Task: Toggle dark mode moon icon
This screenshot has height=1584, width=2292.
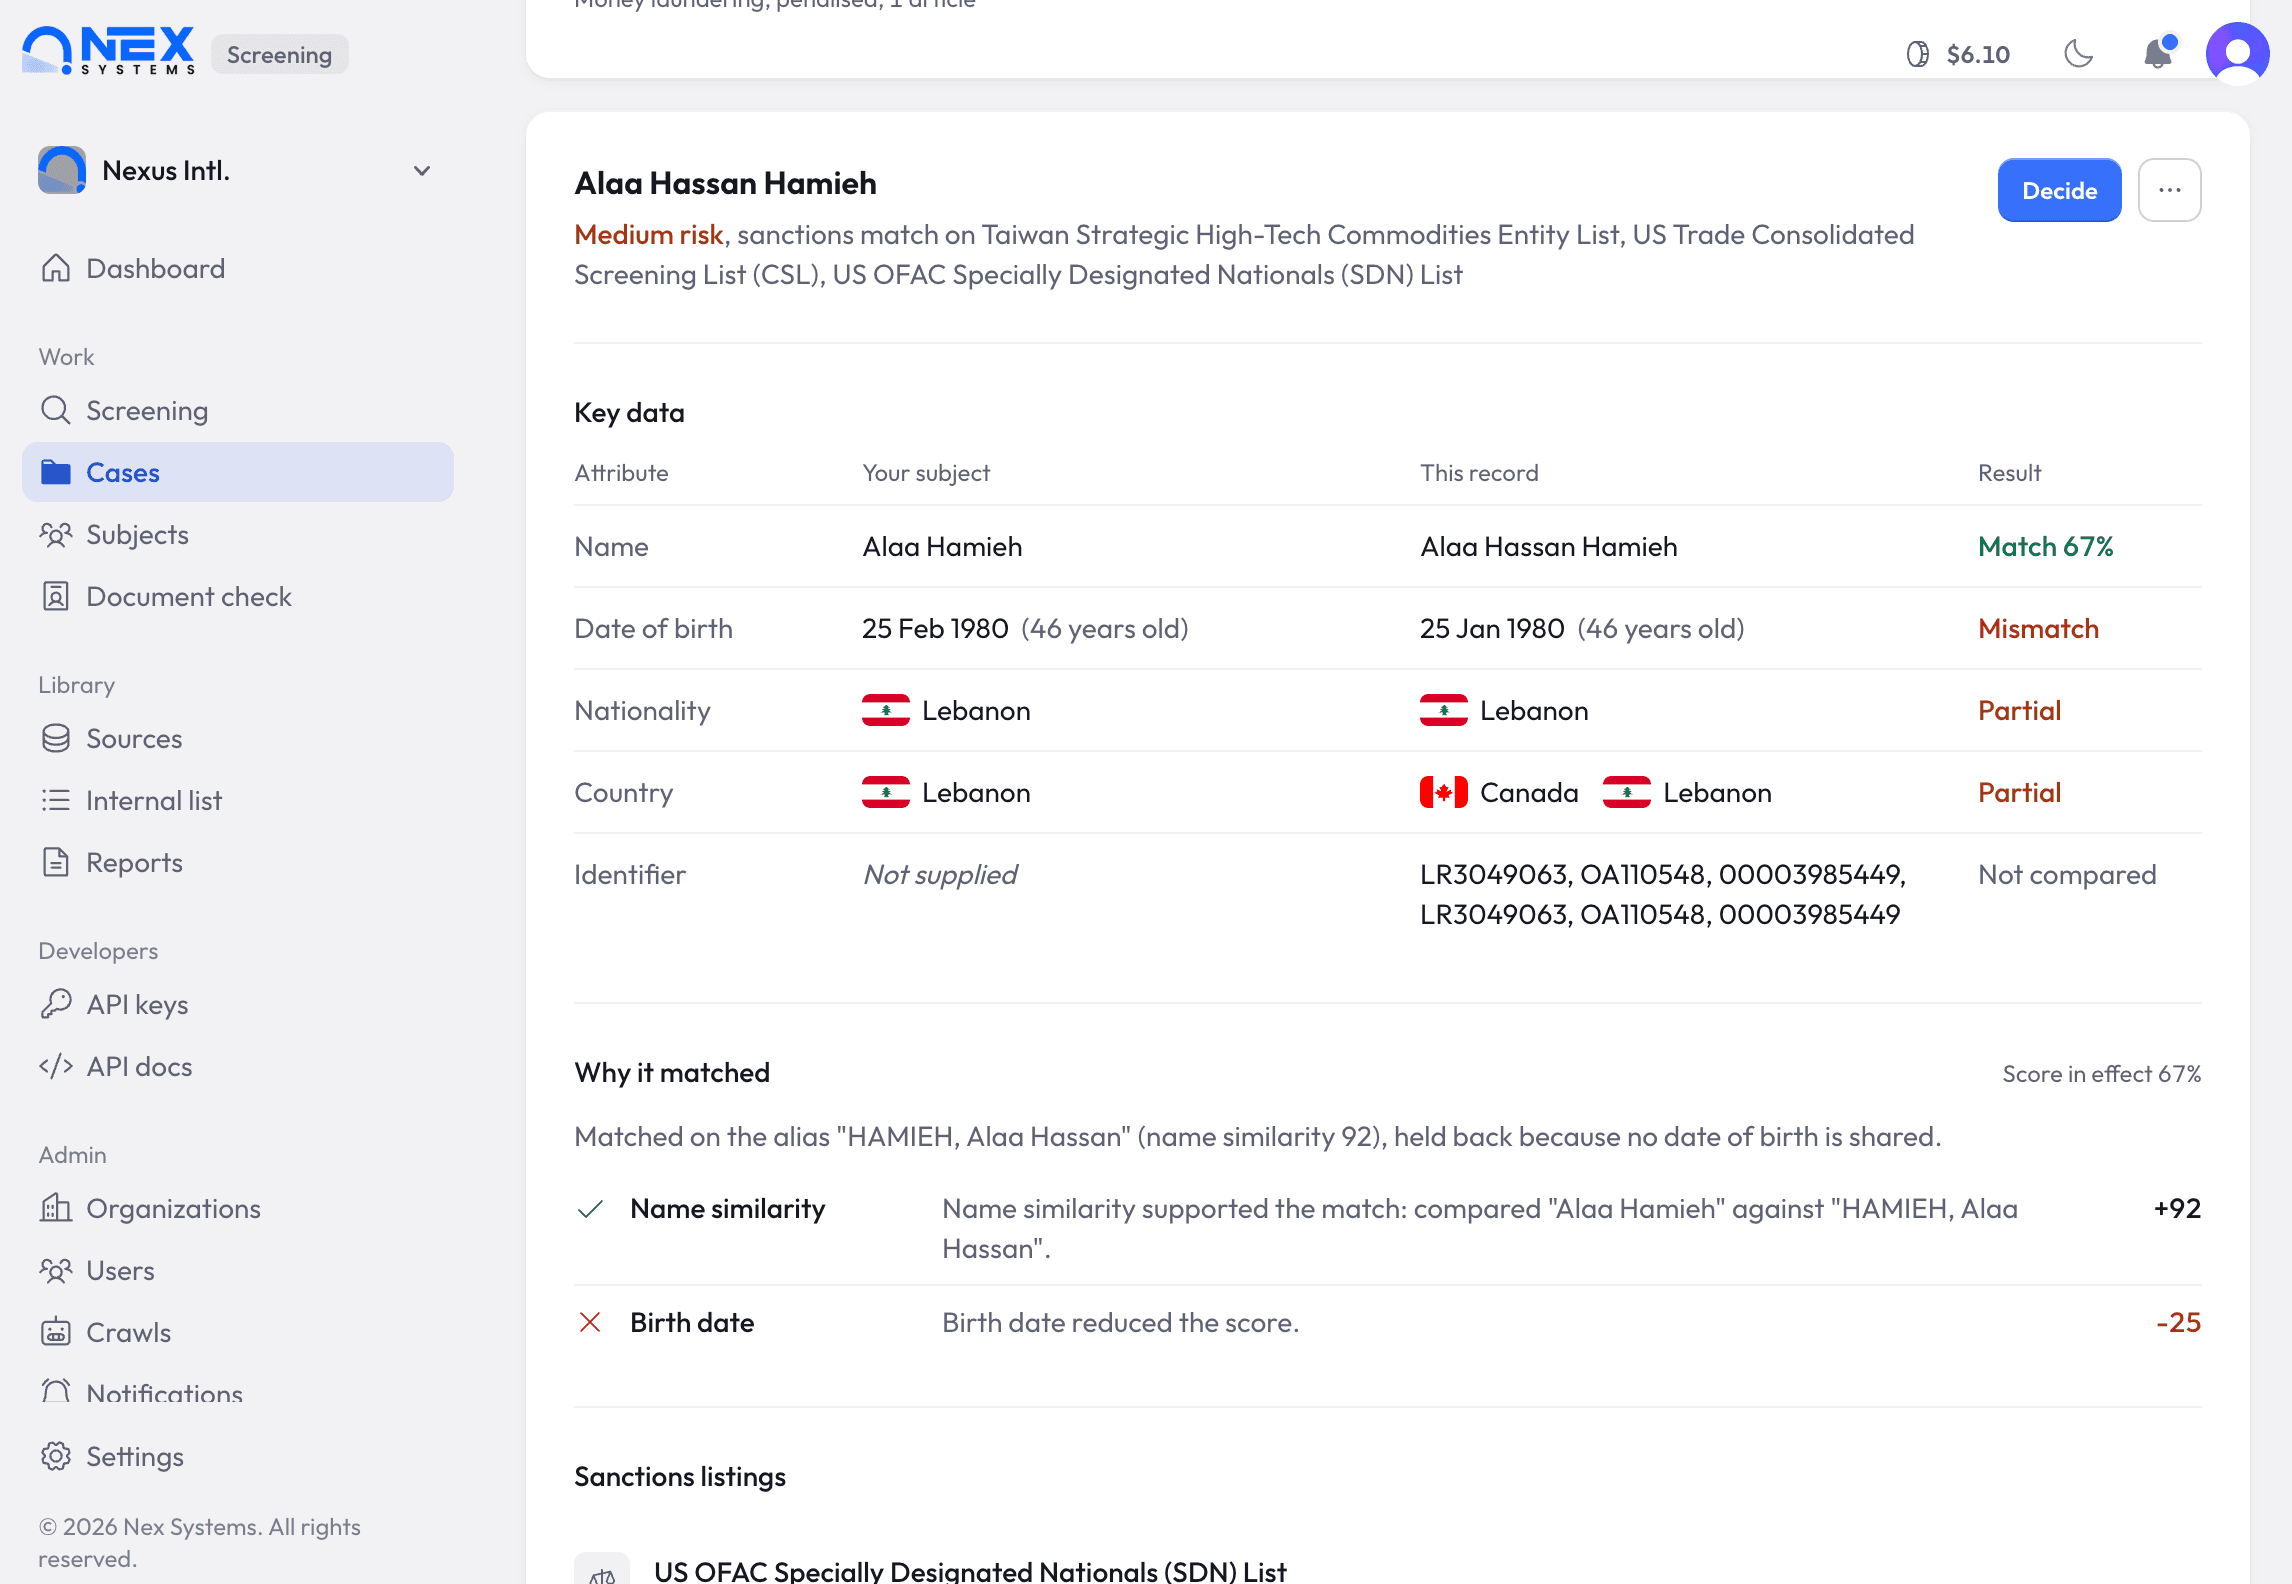Action: tap(2079, 54)
